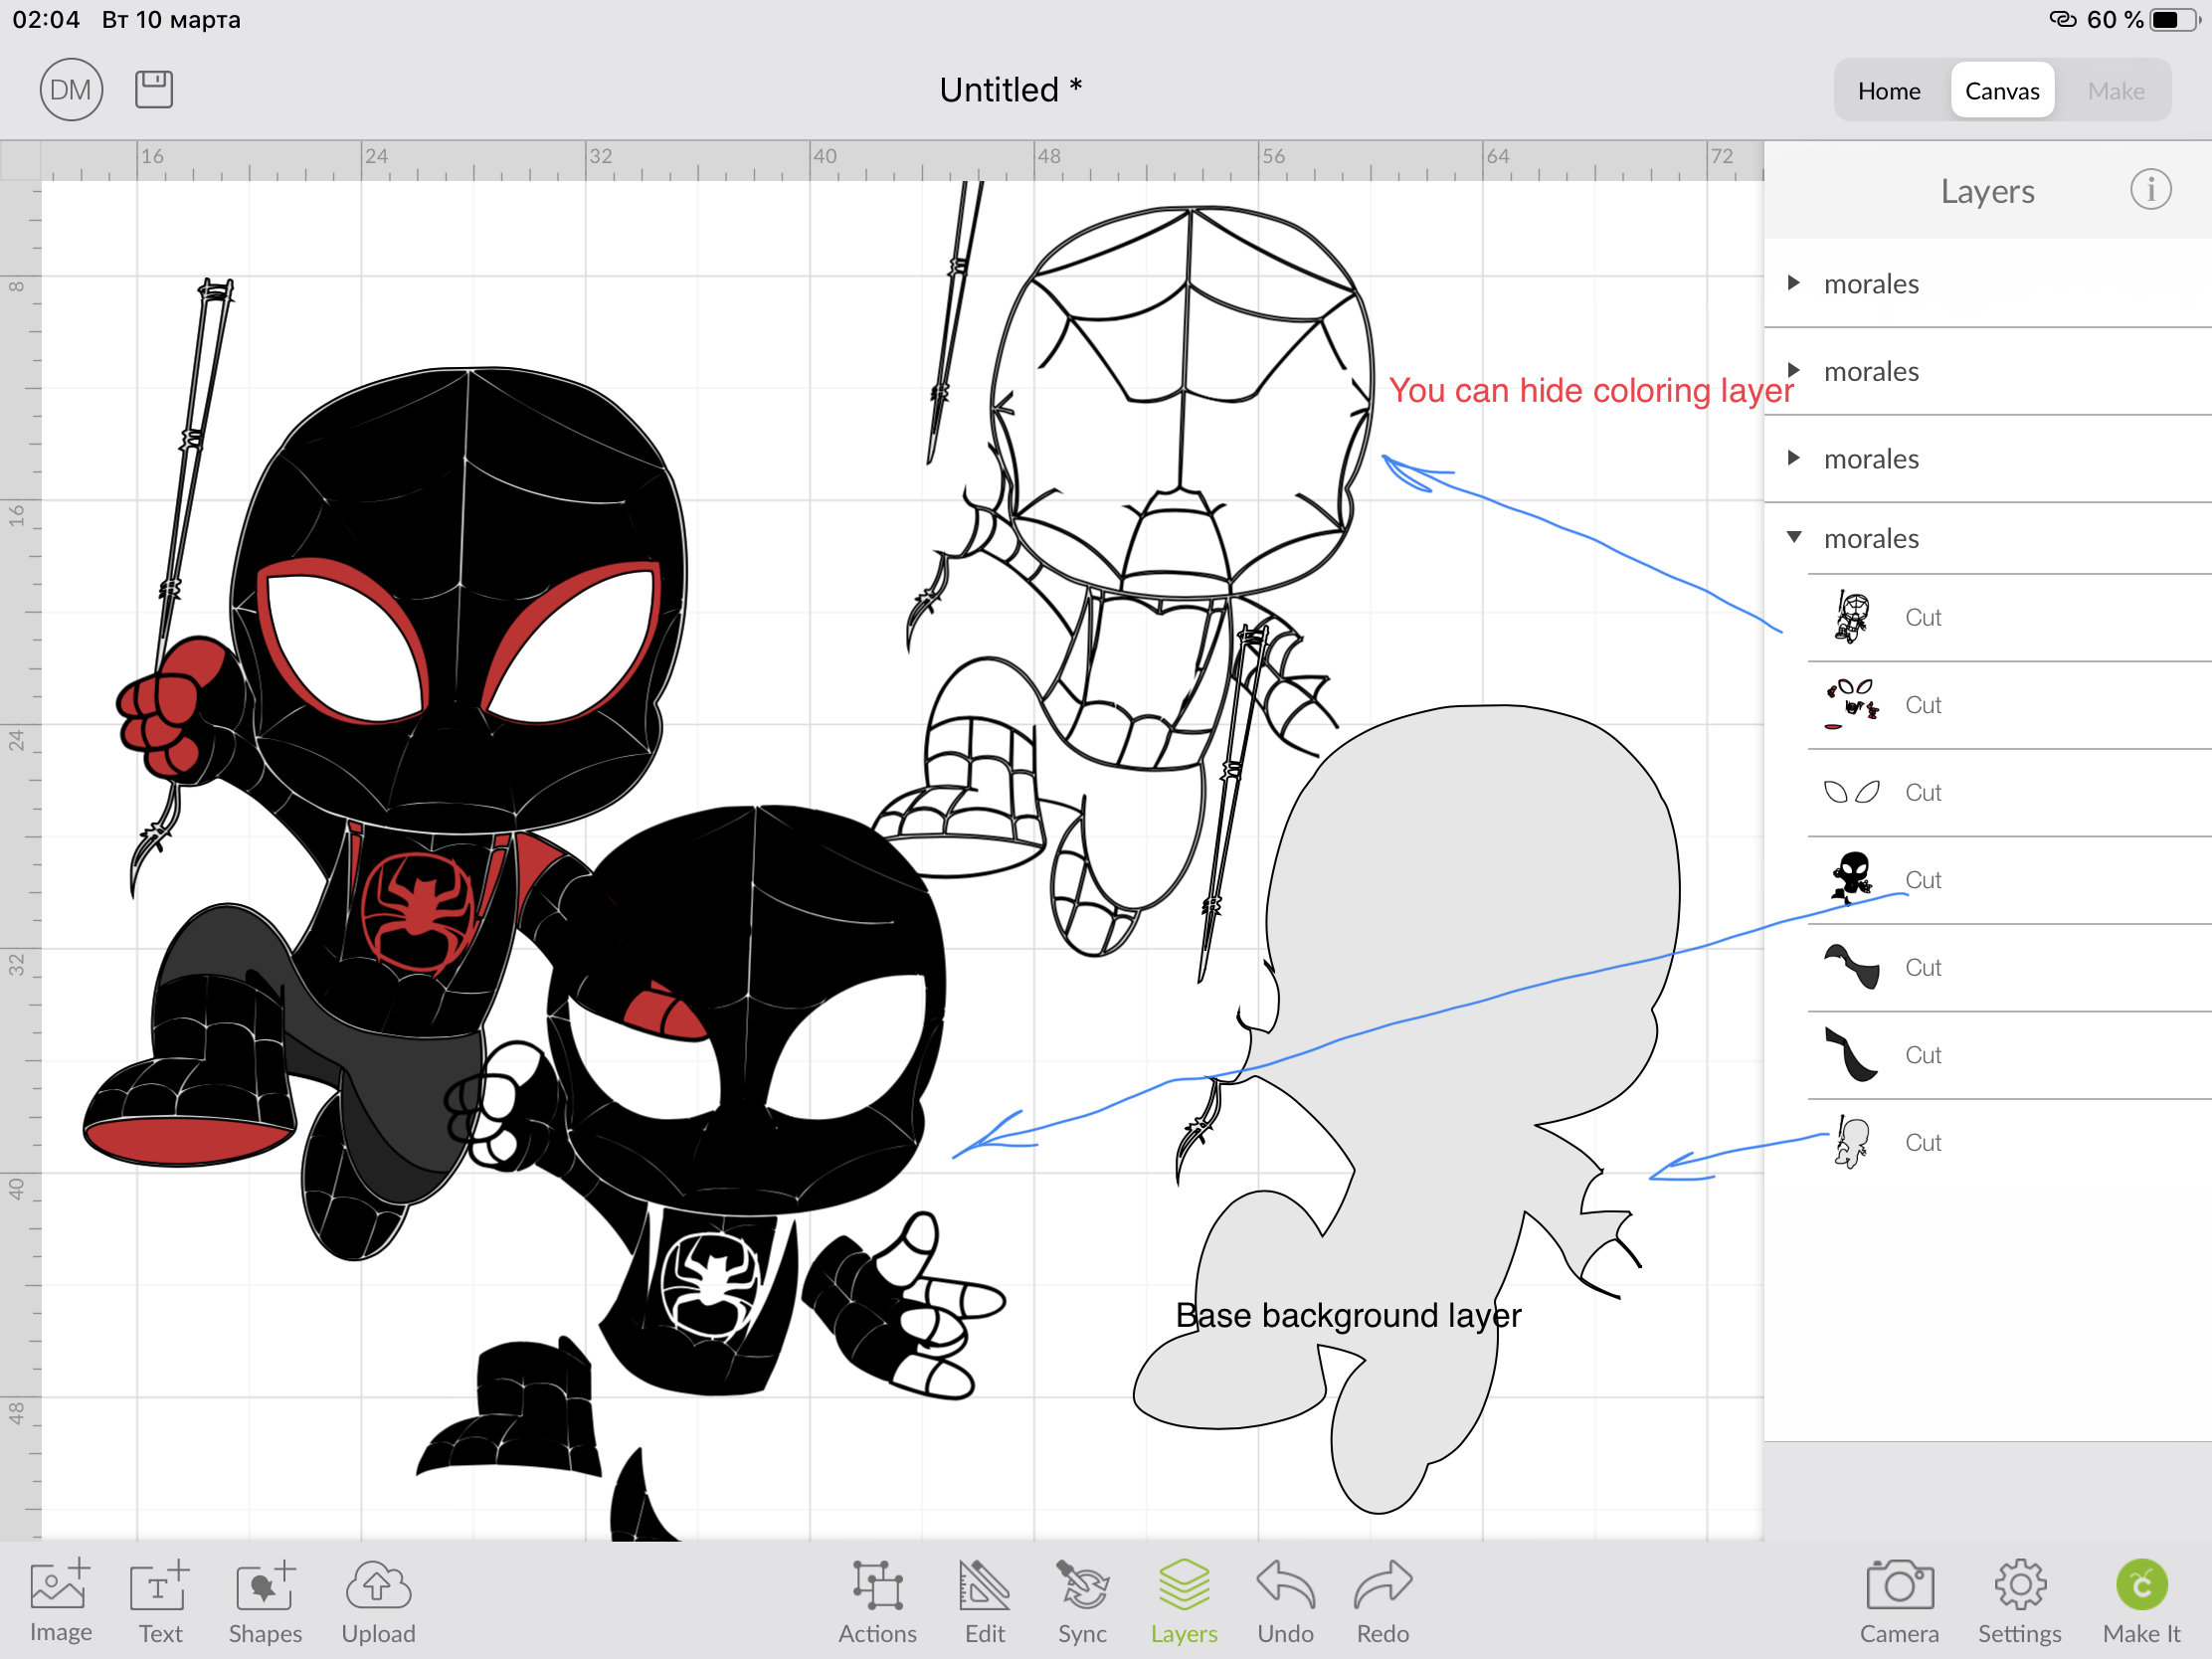Select the white eyes Cut layer
Viewport: 2212px width, 1659px height.
point(2010,792)
